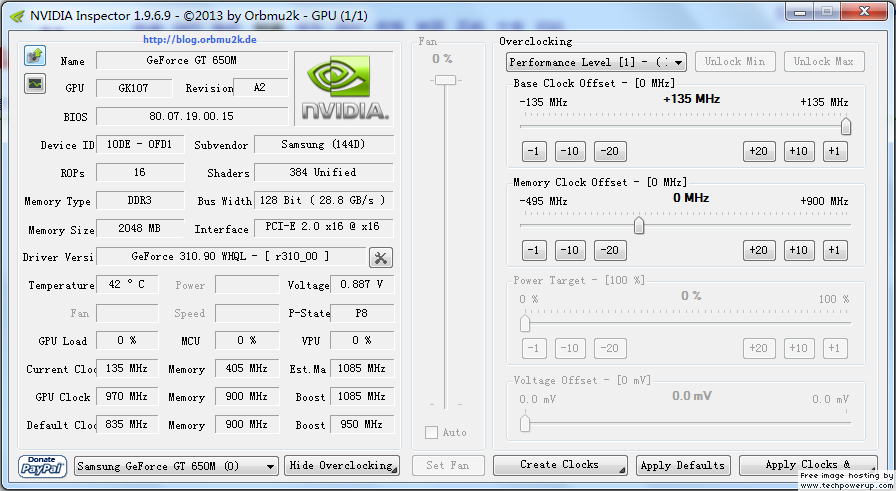The image size is (896, 491).
Task: Click the Revision value A2
Action: [260, 88]
